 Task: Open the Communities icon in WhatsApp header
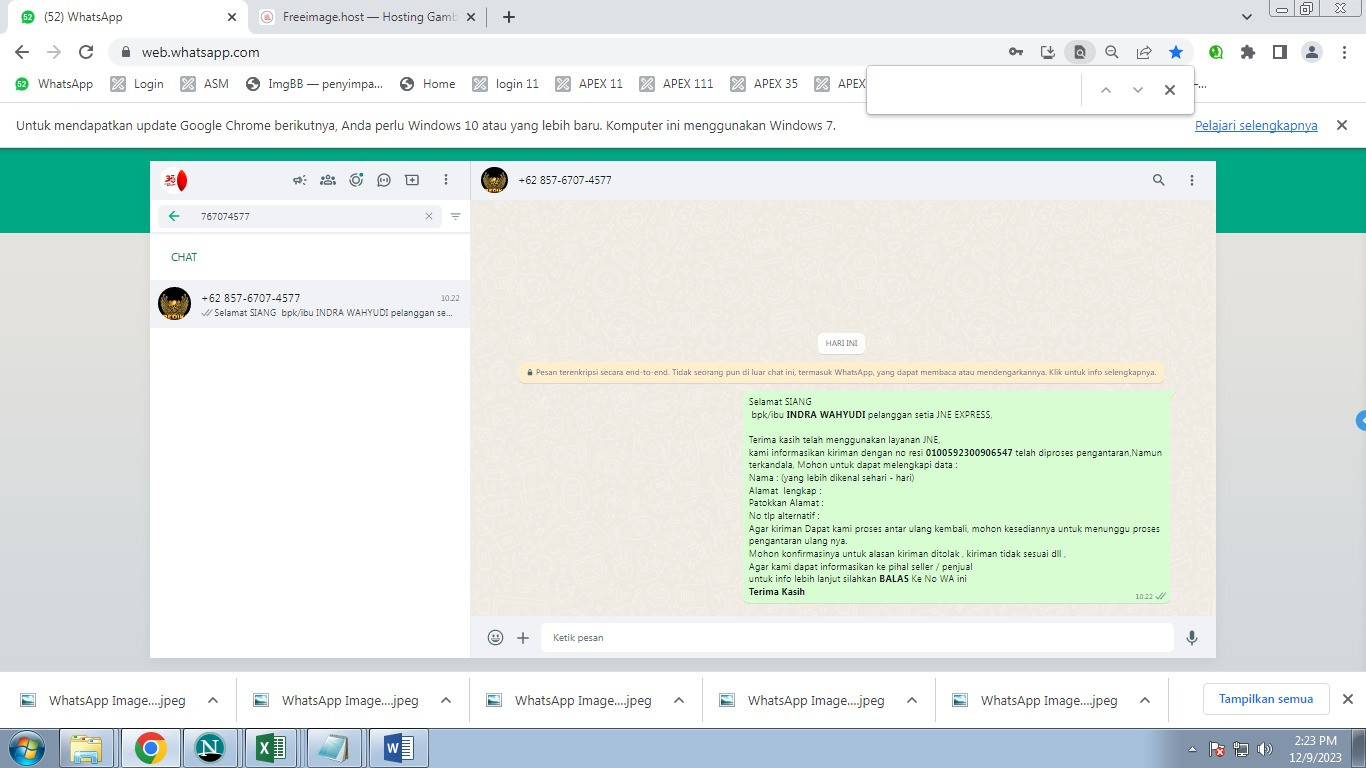point(328,180)
